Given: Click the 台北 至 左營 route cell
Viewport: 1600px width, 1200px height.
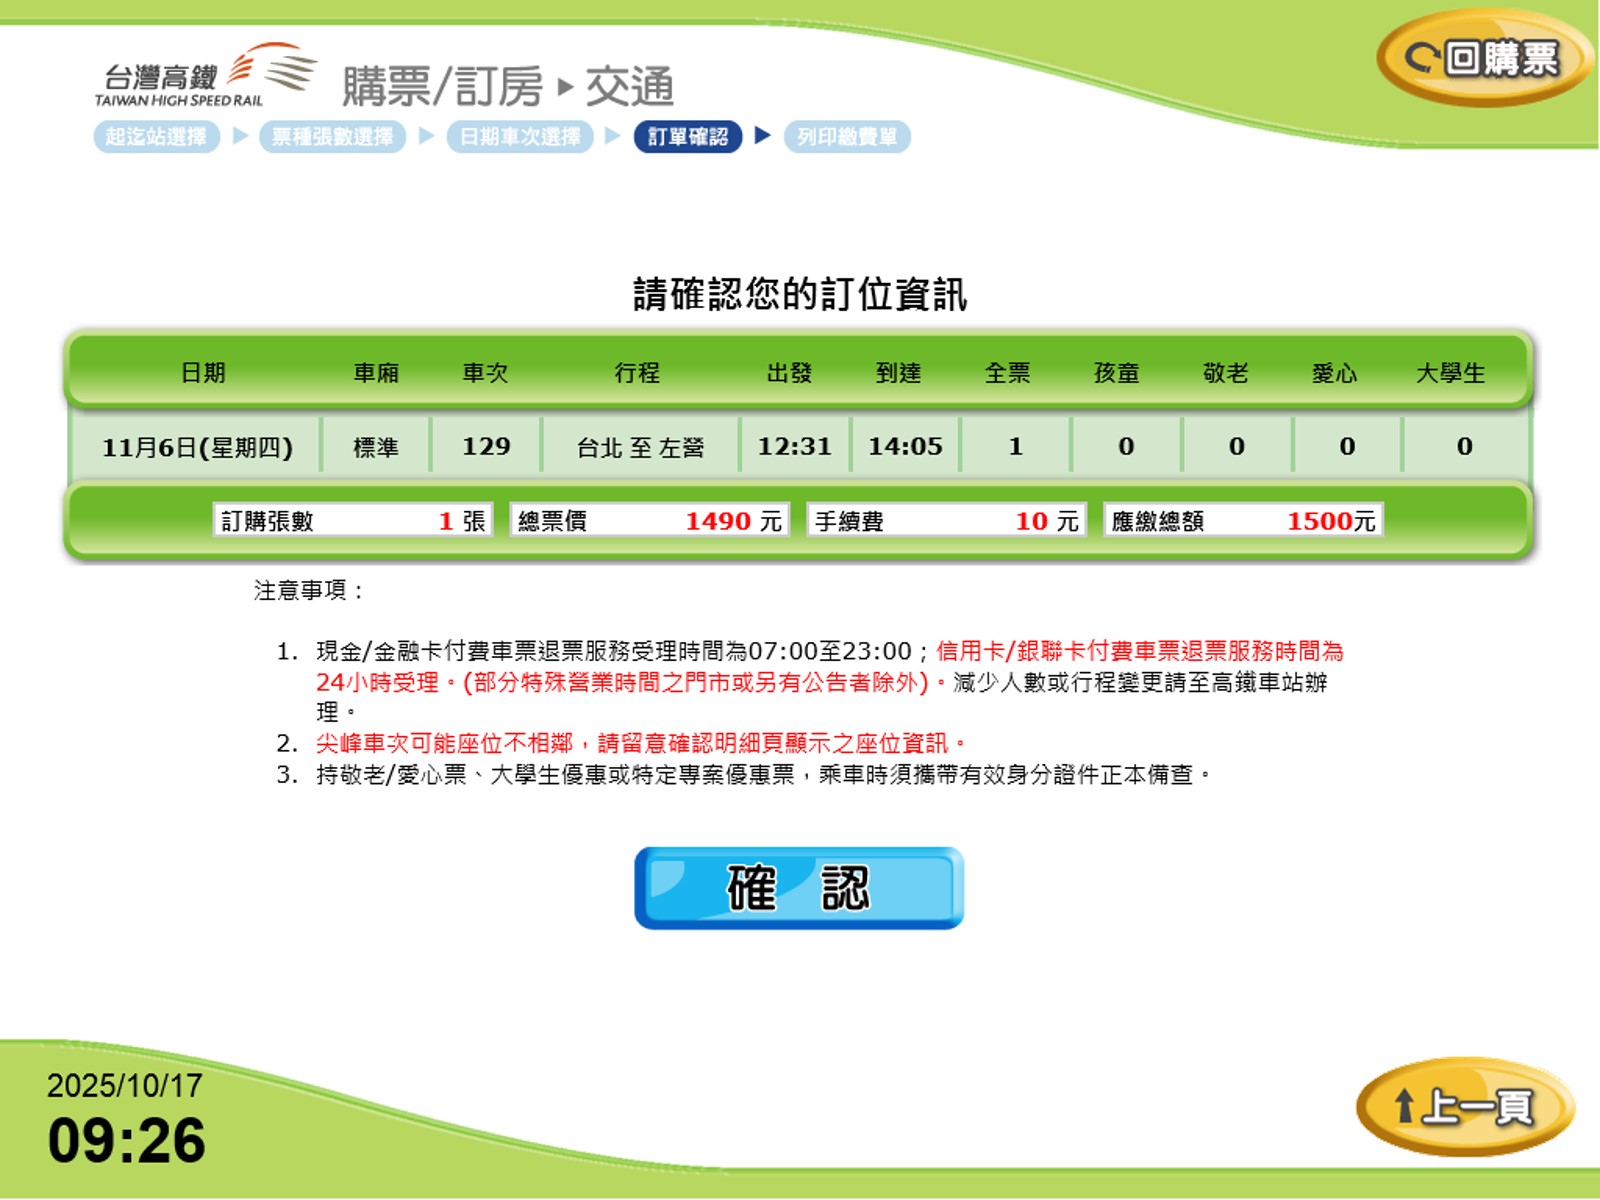Looking at the screenshot, I should click(x=640, y=446).
